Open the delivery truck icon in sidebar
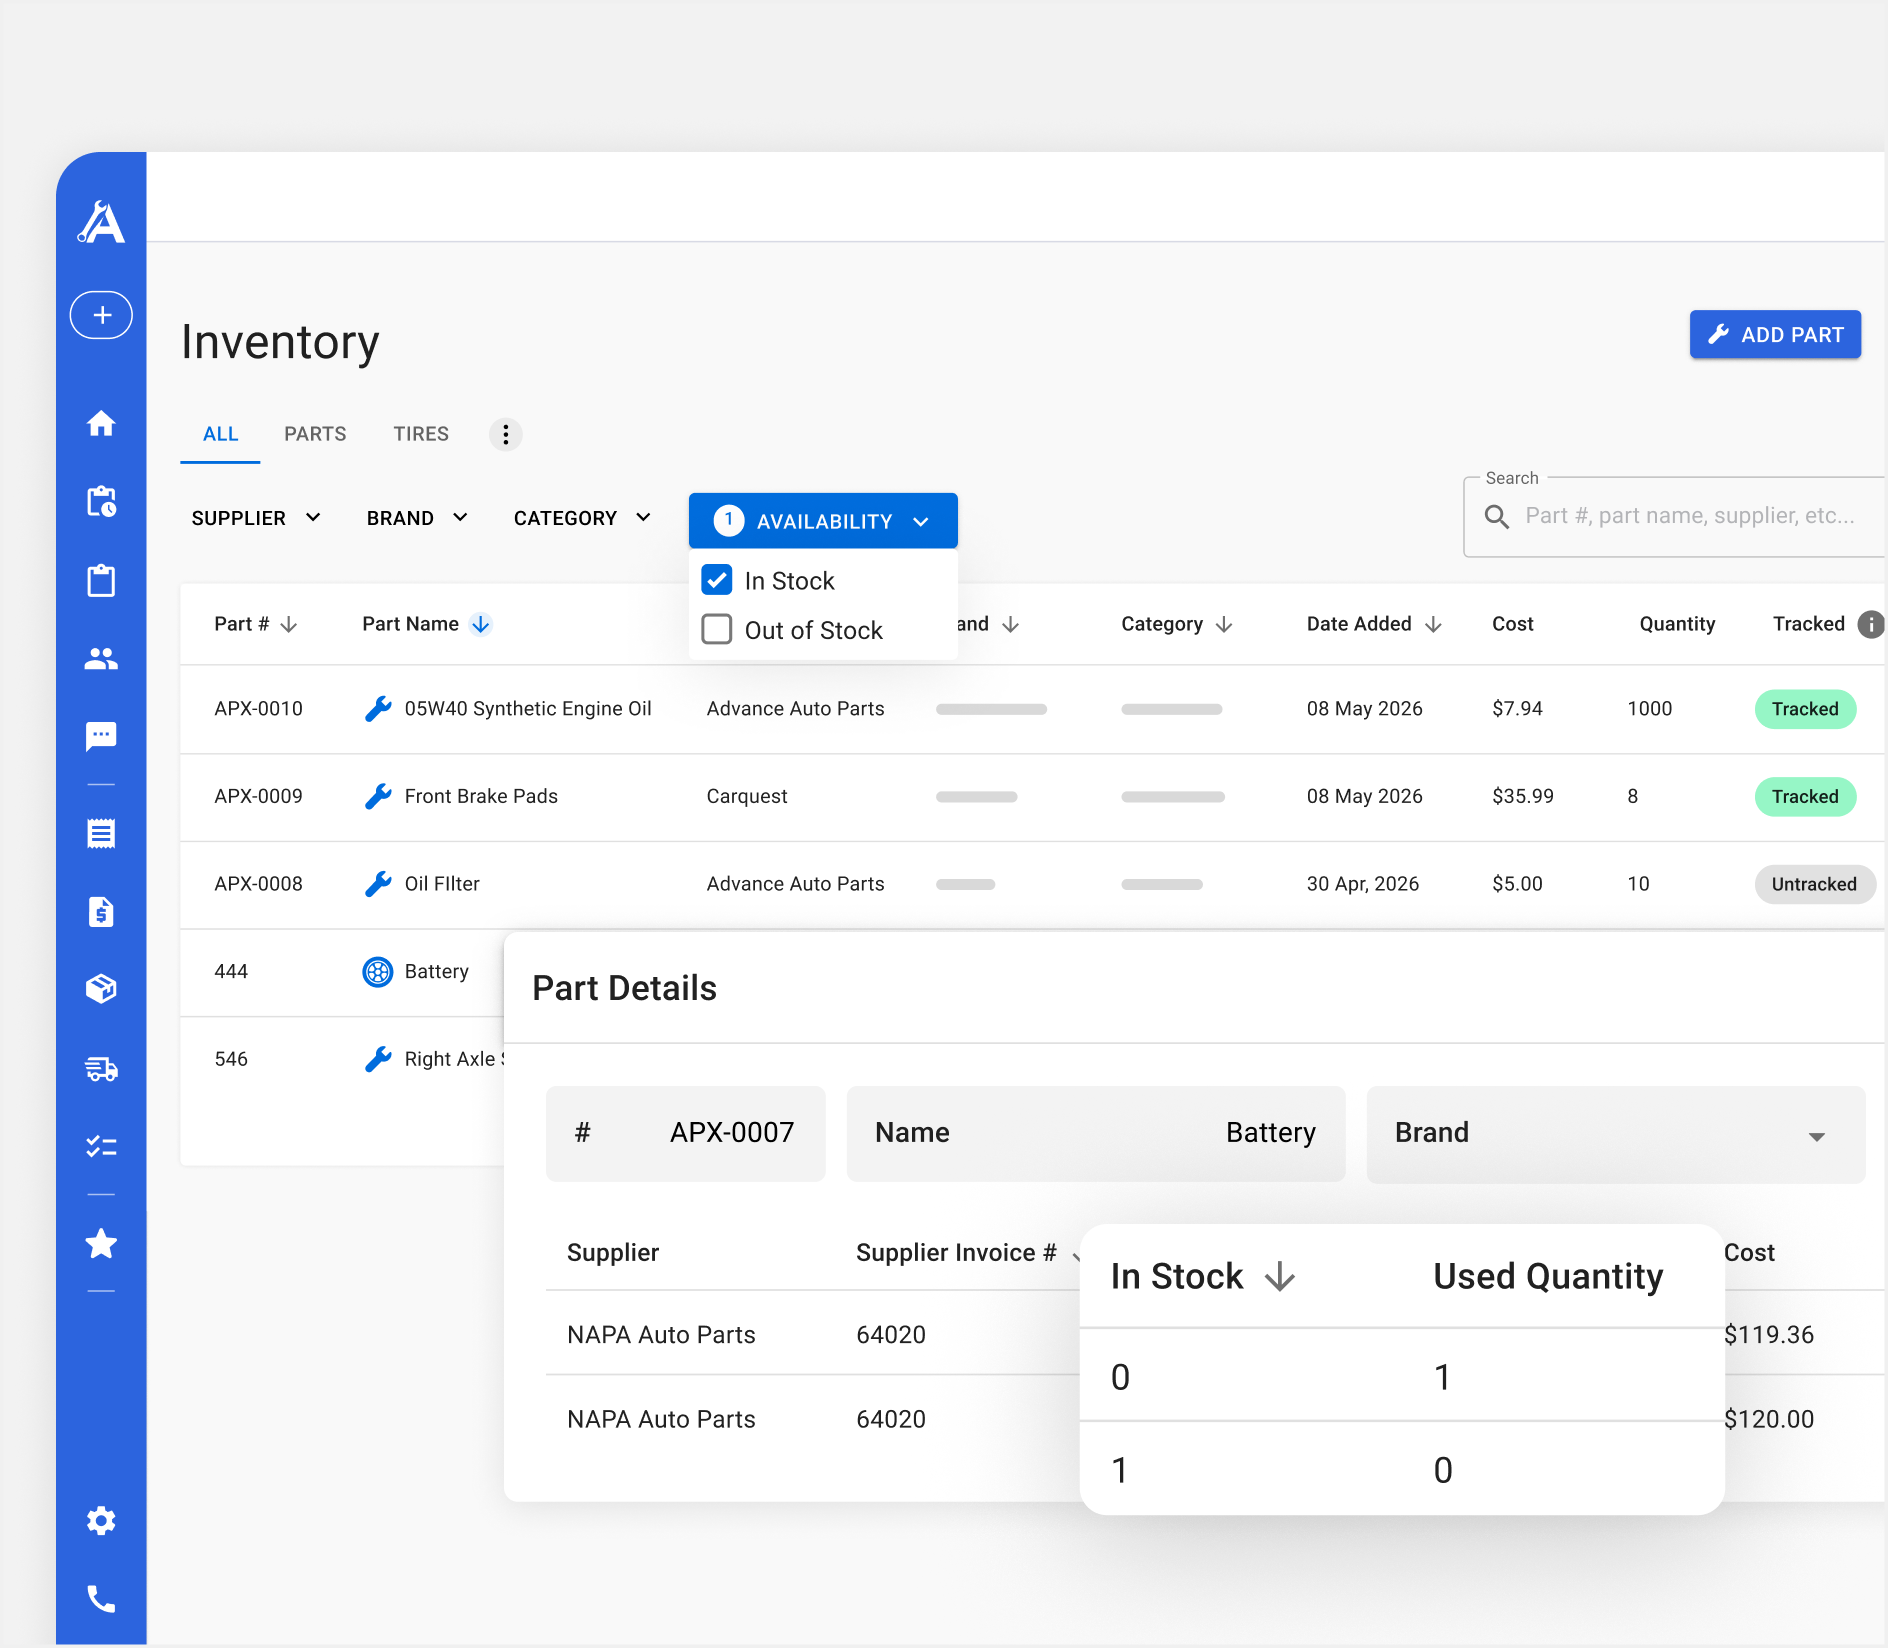 point(101,1068)
